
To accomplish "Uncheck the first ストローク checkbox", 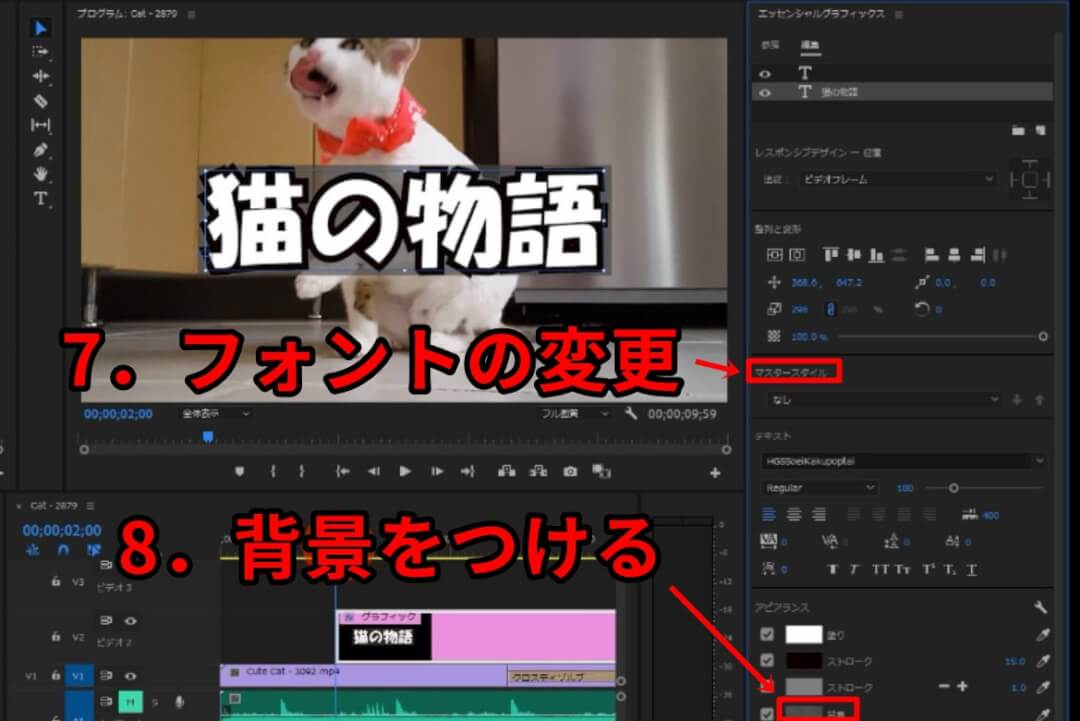I will [x=767, y=660].
